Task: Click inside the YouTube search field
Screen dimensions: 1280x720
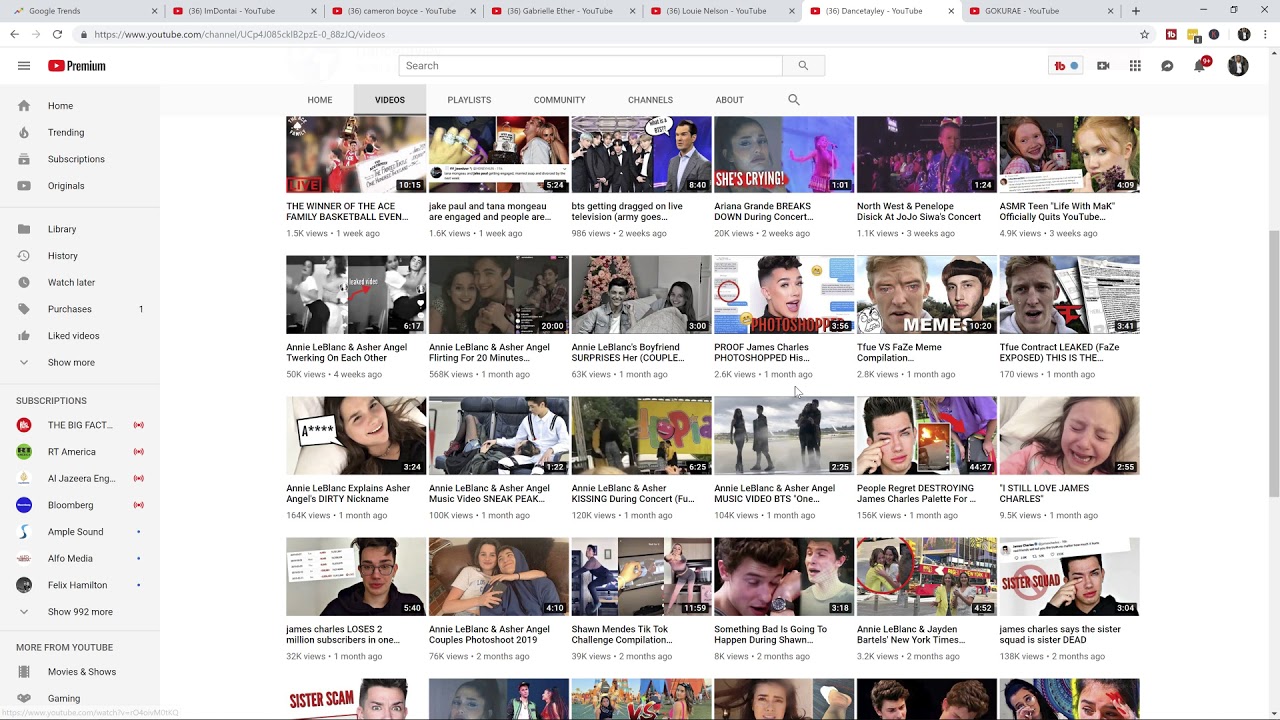Action: [x=590, y=66]
